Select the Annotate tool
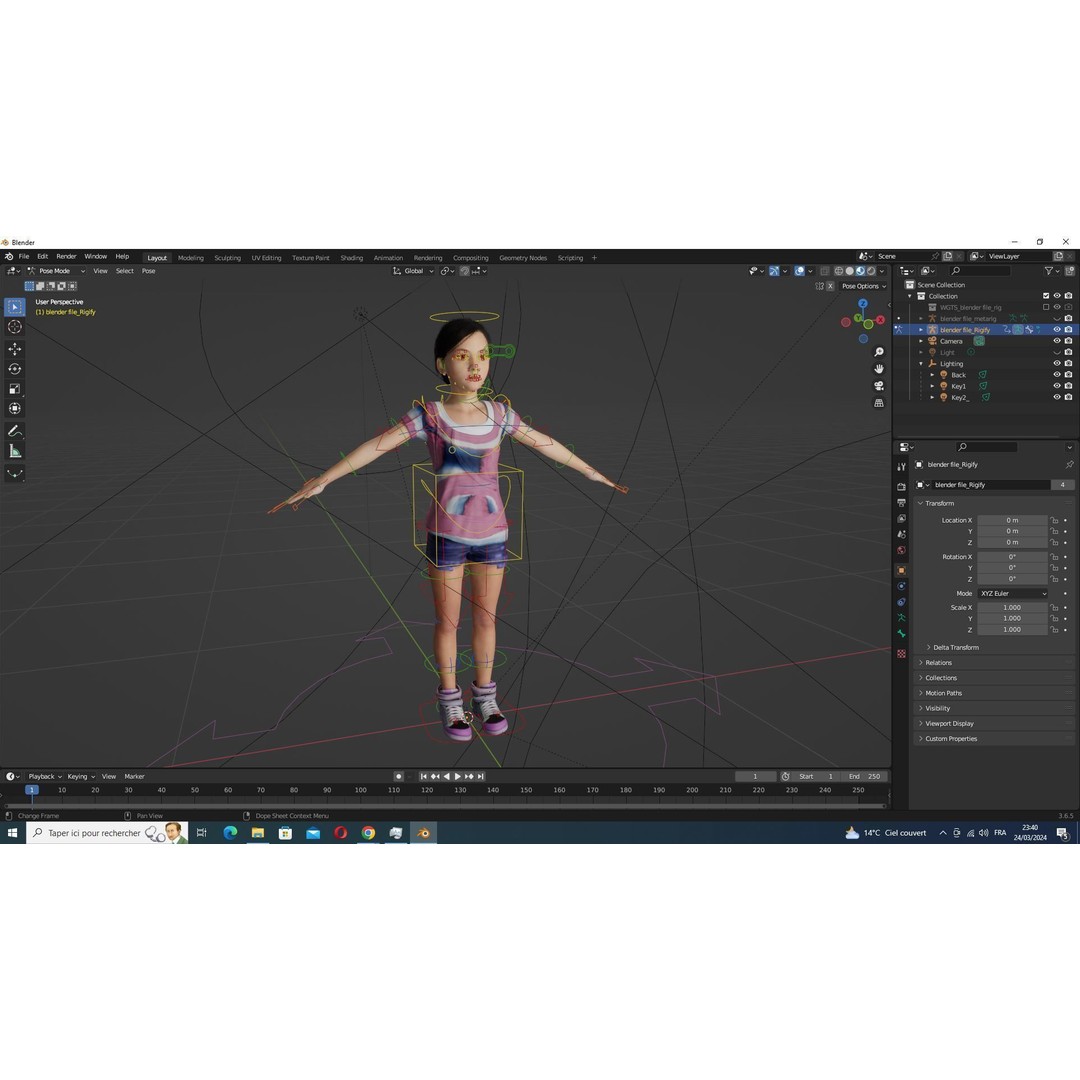 (14, 431)
